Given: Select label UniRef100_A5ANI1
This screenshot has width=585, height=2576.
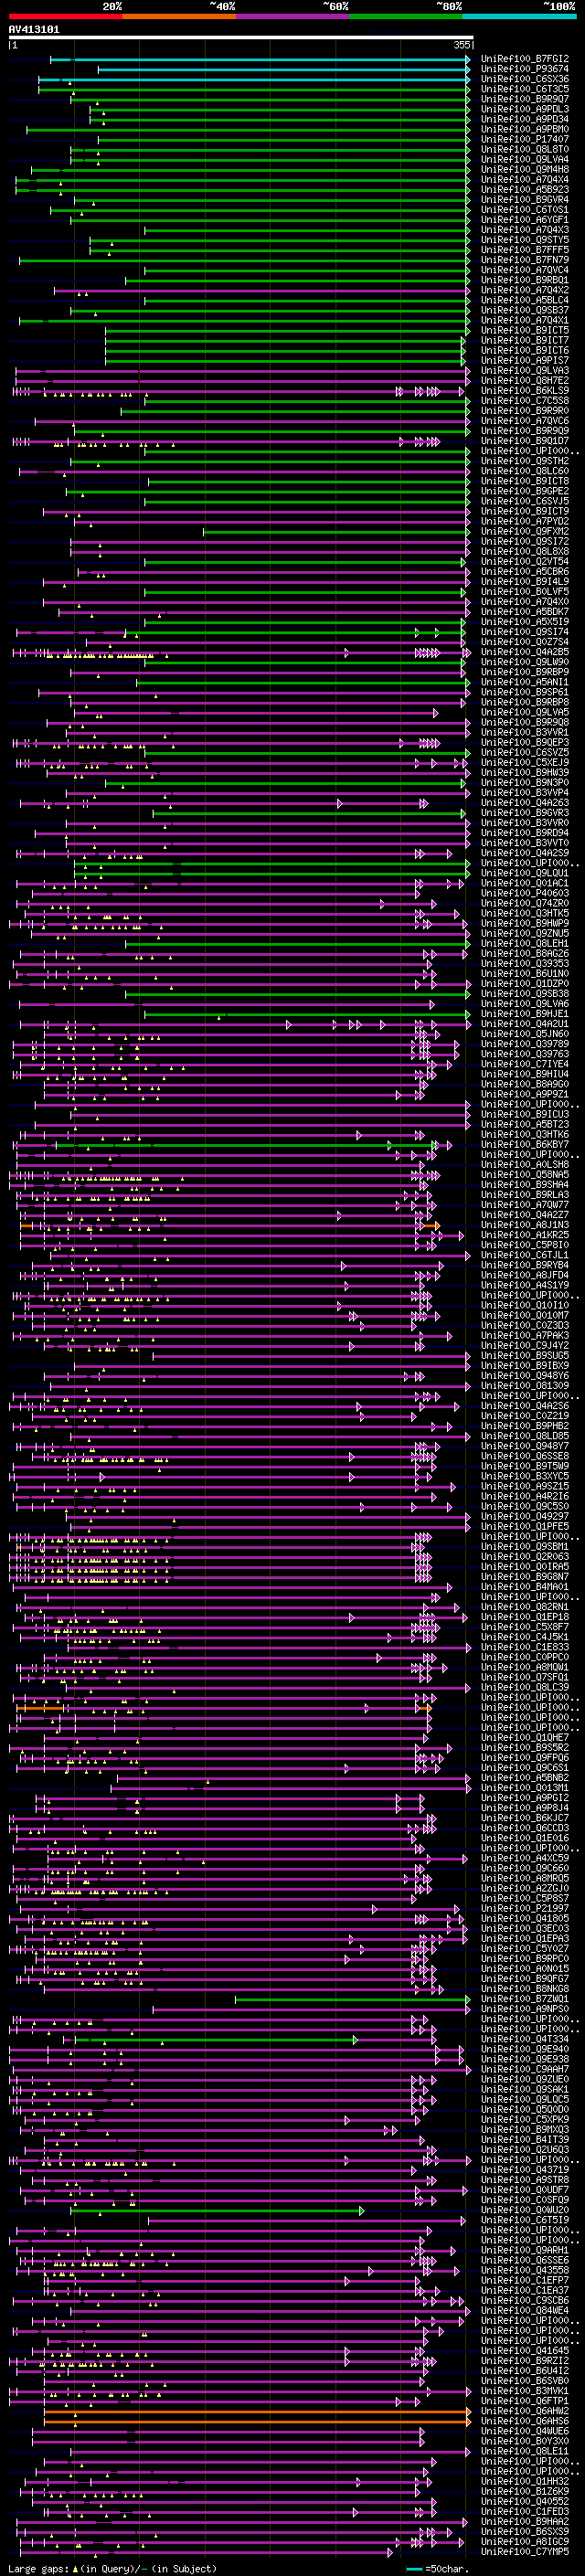Looking at the screenshot, I should coord(525,682).
